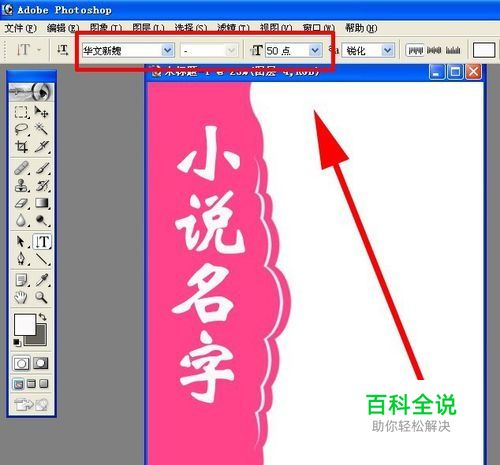The image size is (500, 465).
Task: Jump to ImageReady from toolbox bottom
Action: point(31,405)
